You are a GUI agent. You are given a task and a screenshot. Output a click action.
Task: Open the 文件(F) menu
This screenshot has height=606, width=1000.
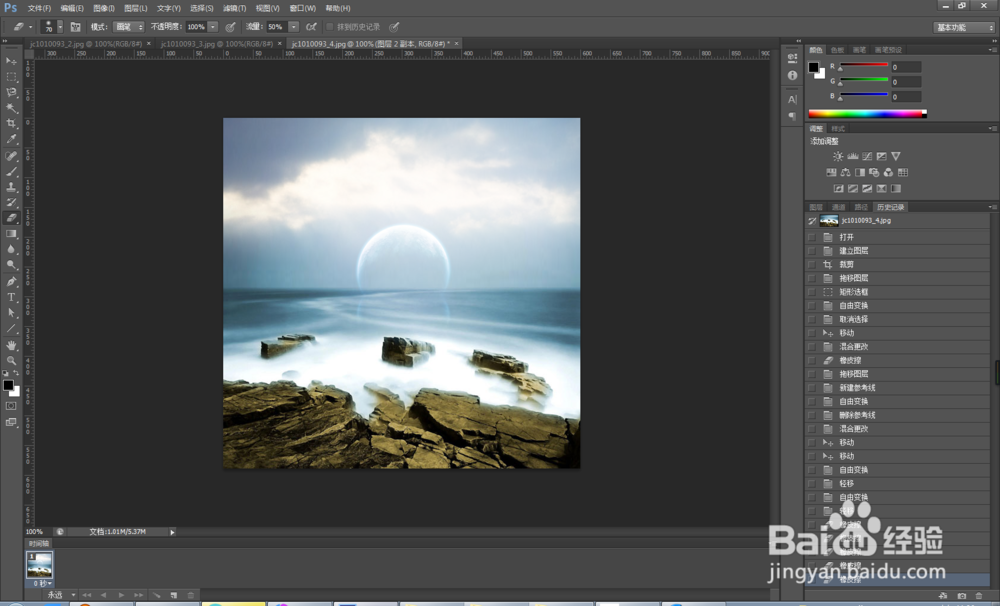pos(39,8)
